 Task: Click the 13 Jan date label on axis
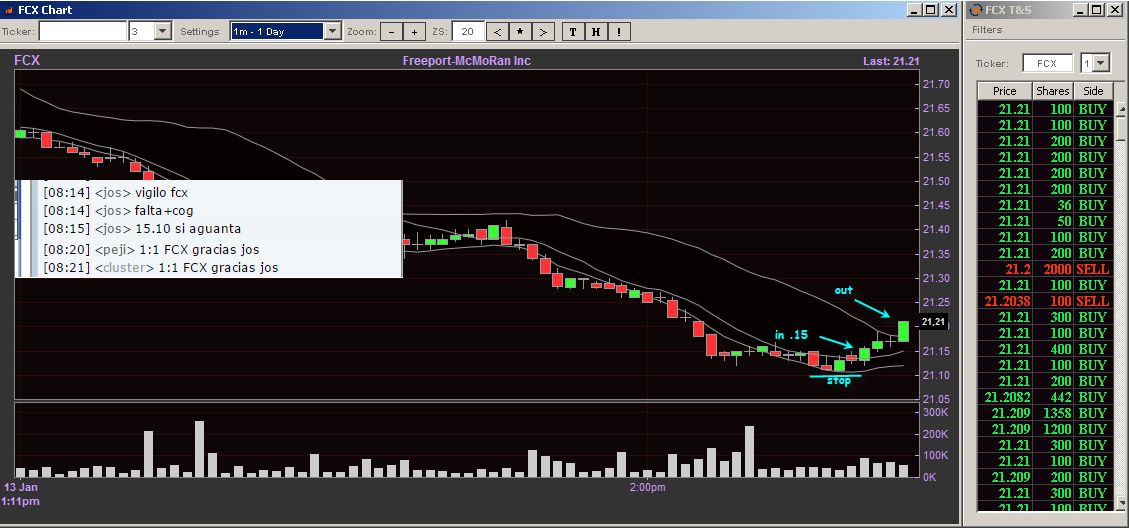19,488
